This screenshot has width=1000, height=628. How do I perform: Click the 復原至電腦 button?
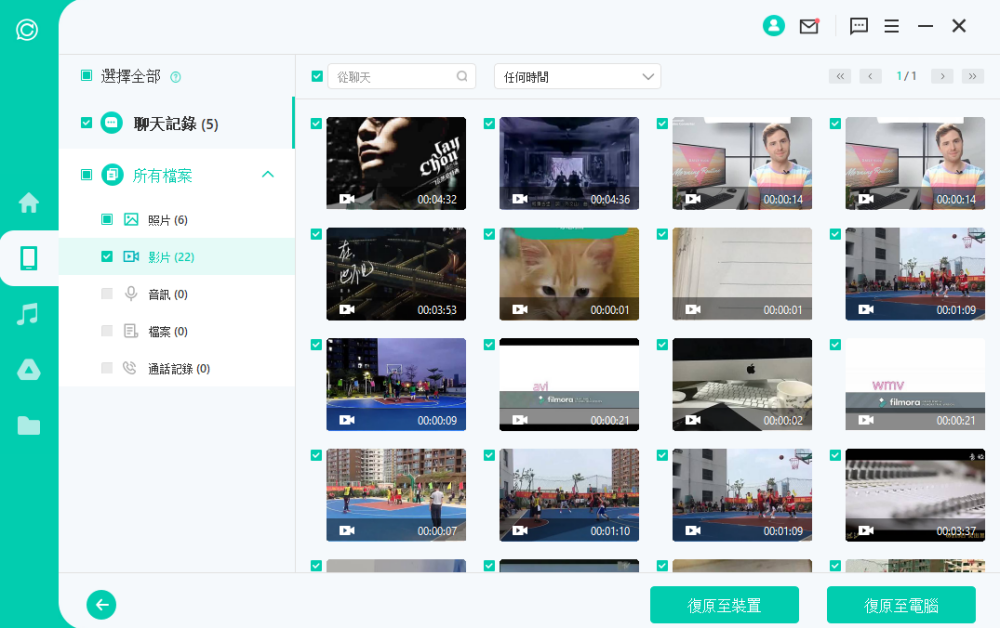[x=901, y=605]
